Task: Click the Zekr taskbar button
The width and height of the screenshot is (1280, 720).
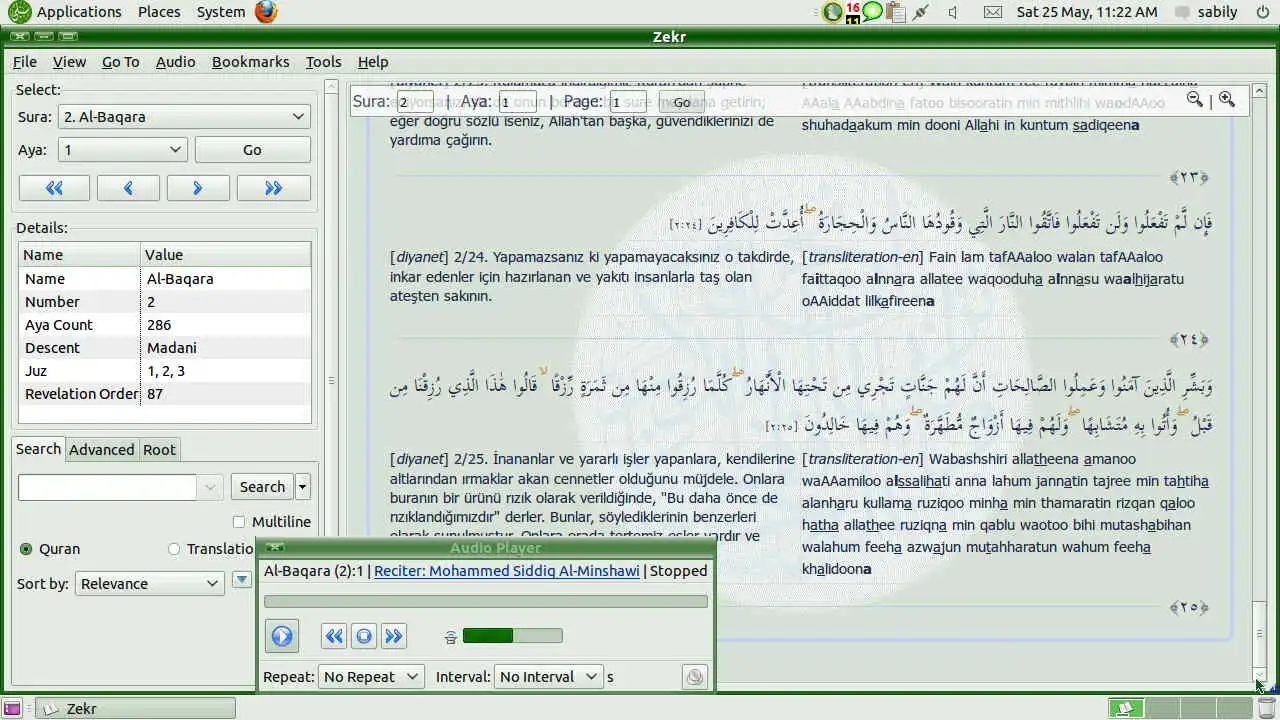Action: coord(136,708)
